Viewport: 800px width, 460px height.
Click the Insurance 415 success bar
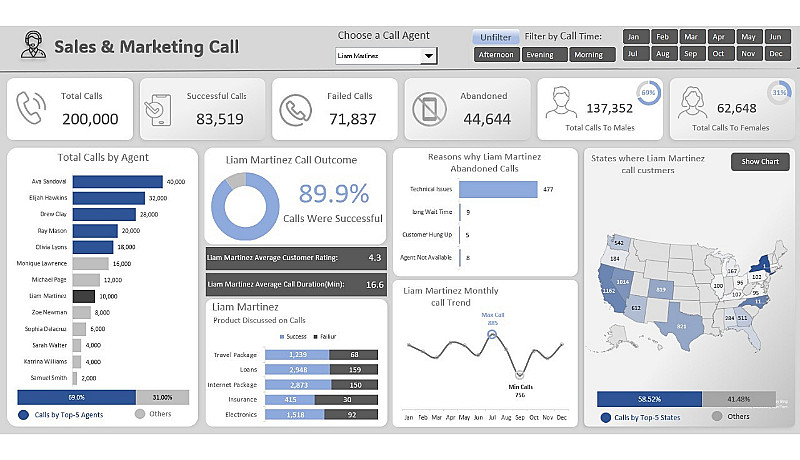coord(290,400)
